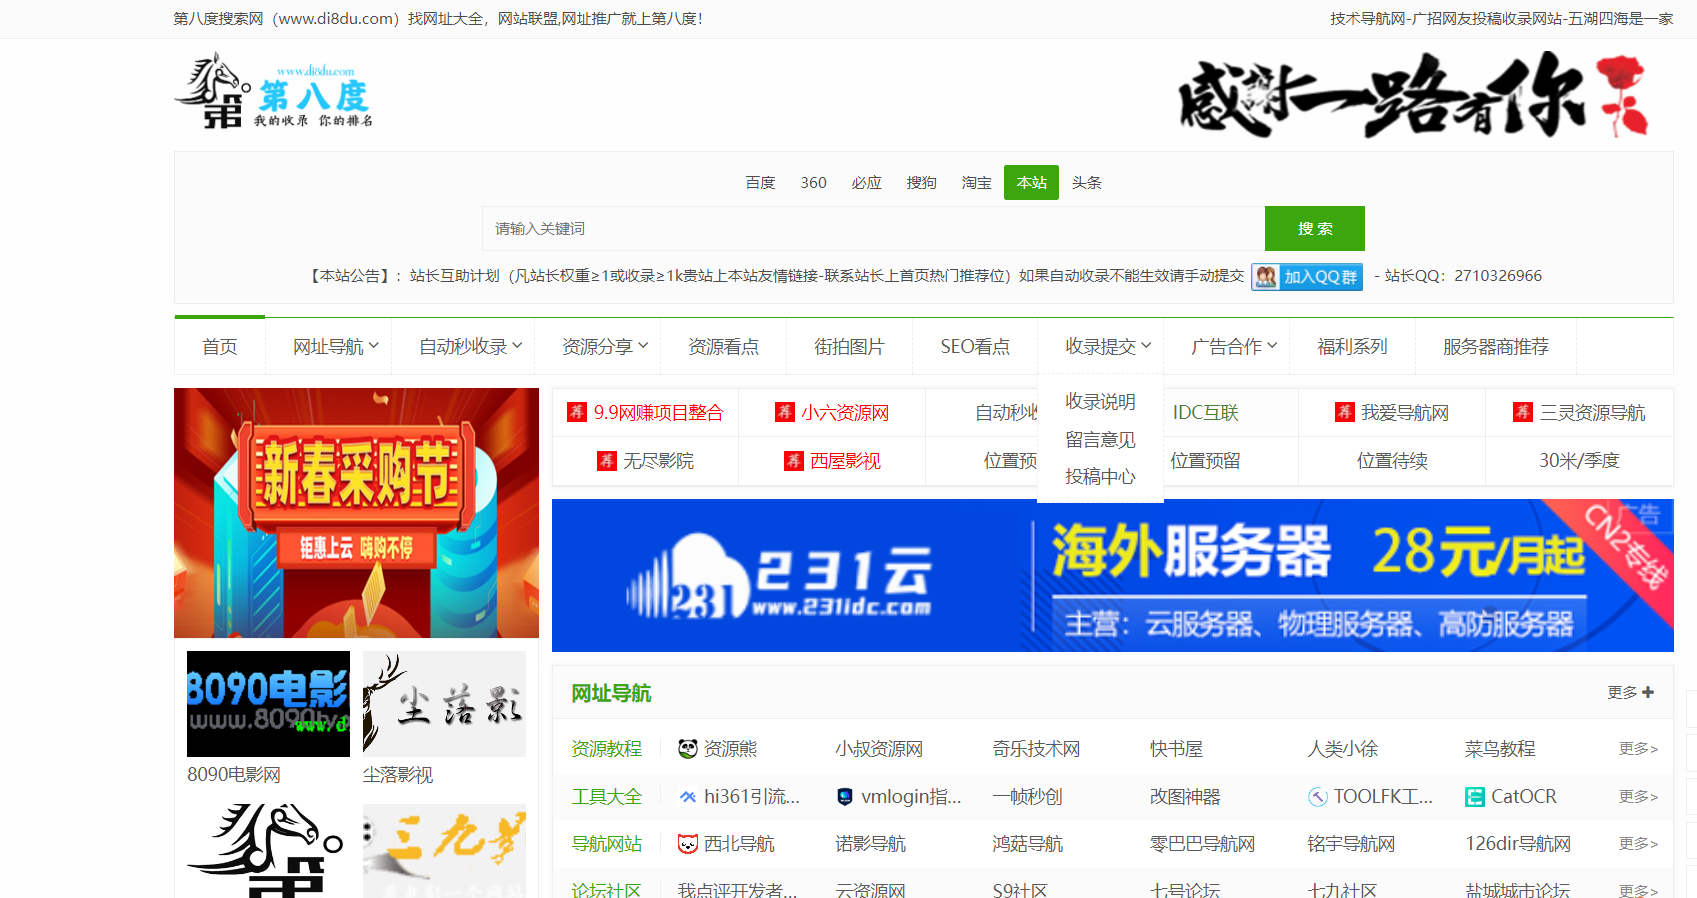Open the 231云 海外服务器 ad banner
The image size is (1697, 898).
point(1113,575)
